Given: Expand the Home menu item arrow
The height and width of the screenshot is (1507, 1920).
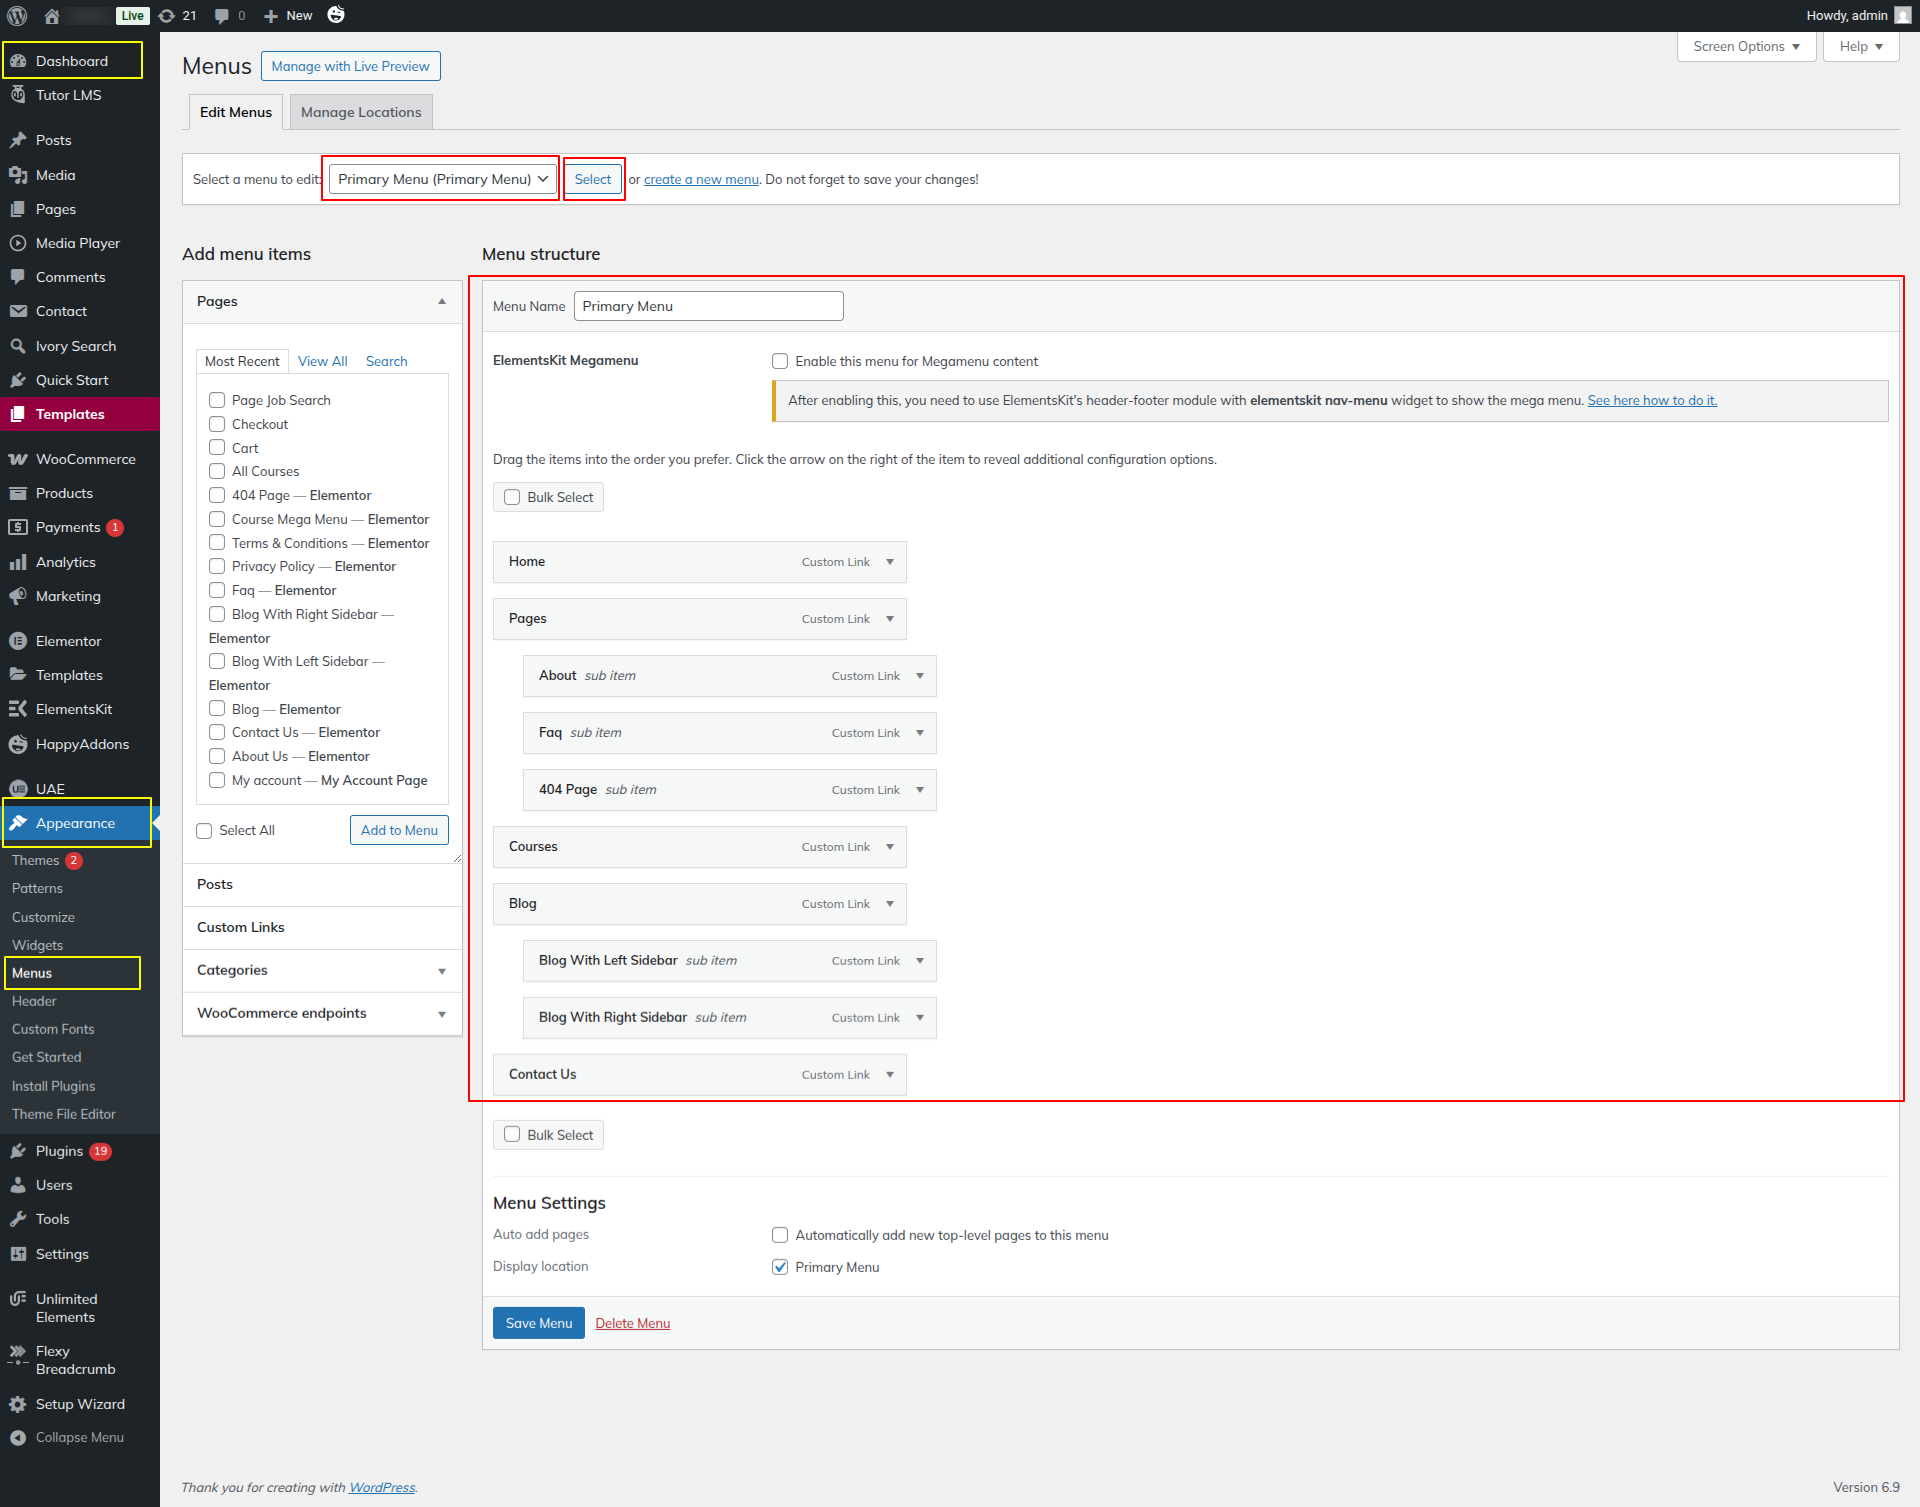Looking at the screenshot, I should tap(890, 562).
